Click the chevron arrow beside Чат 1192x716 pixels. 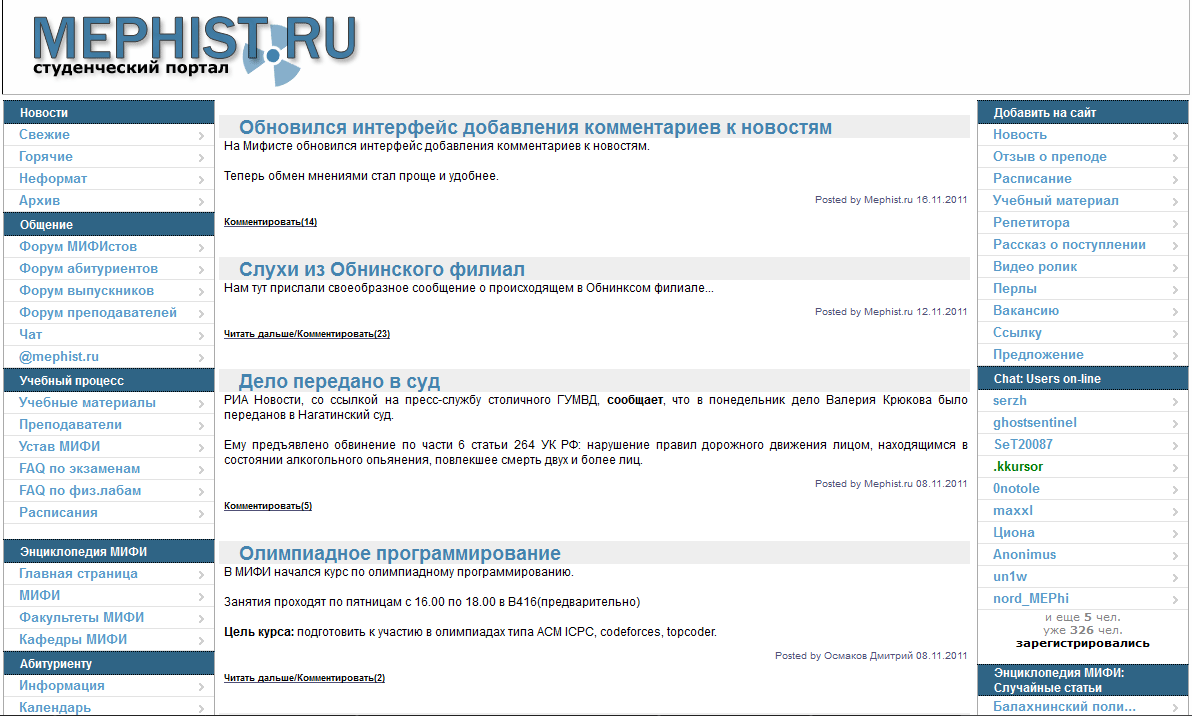coord(200,334)
